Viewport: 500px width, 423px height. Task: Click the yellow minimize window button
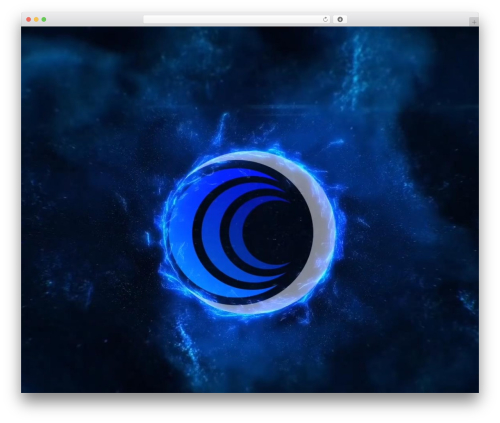pos(36,19)
